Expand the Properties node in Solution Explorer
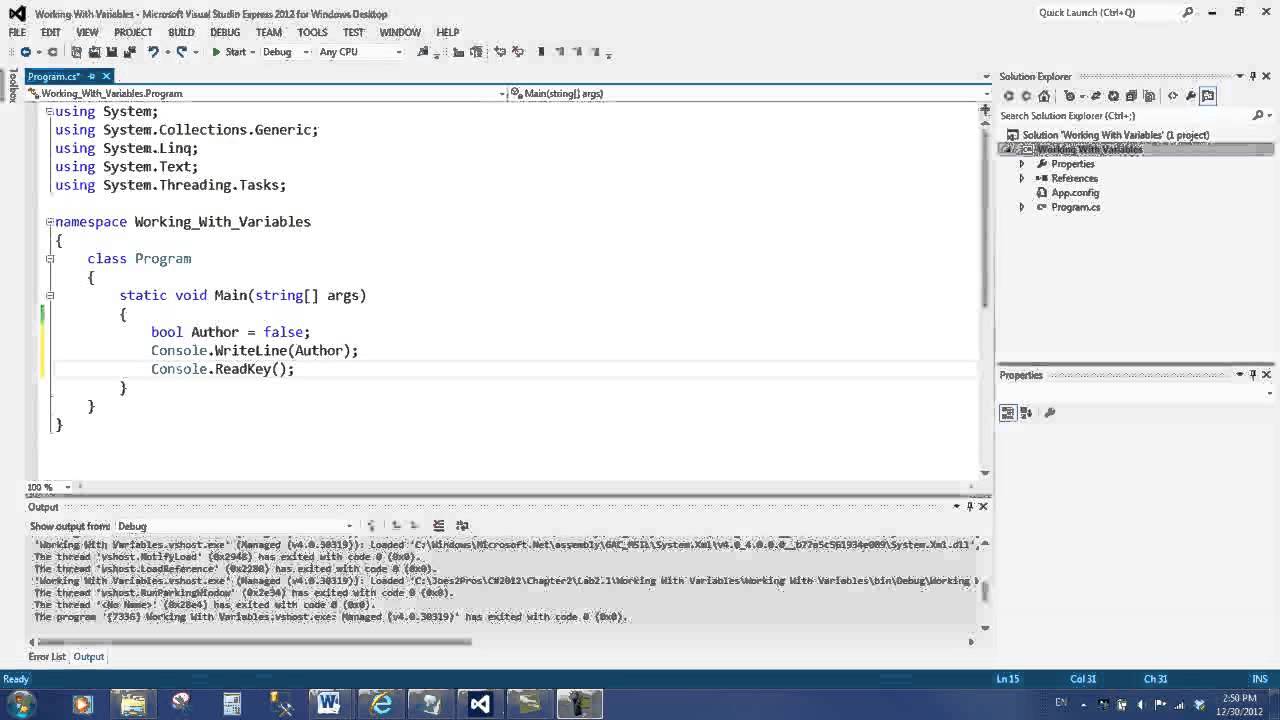 click(1022, 164)
